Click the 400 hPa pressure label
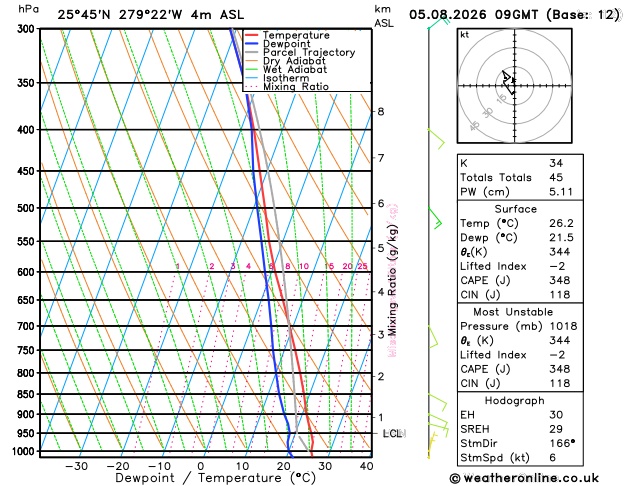Screen dimensions: 629x486 28,130
